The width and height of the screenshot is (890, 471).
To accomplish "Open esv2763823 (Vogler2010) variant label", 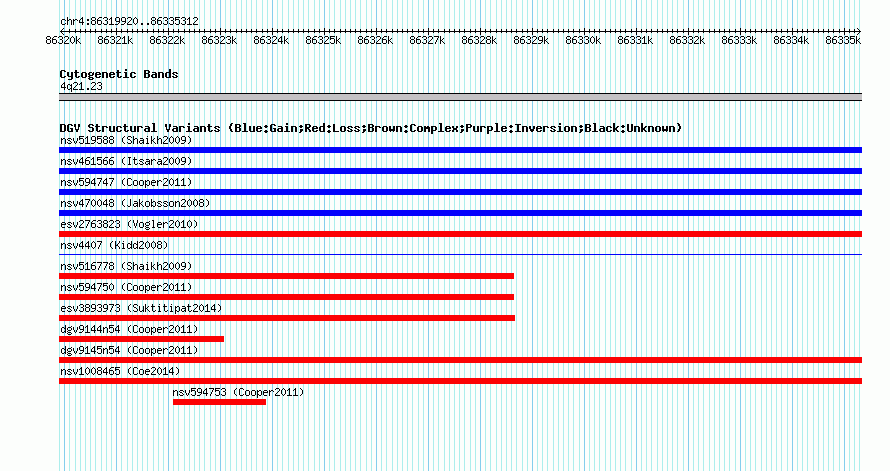I will click(x=129, y=224).
